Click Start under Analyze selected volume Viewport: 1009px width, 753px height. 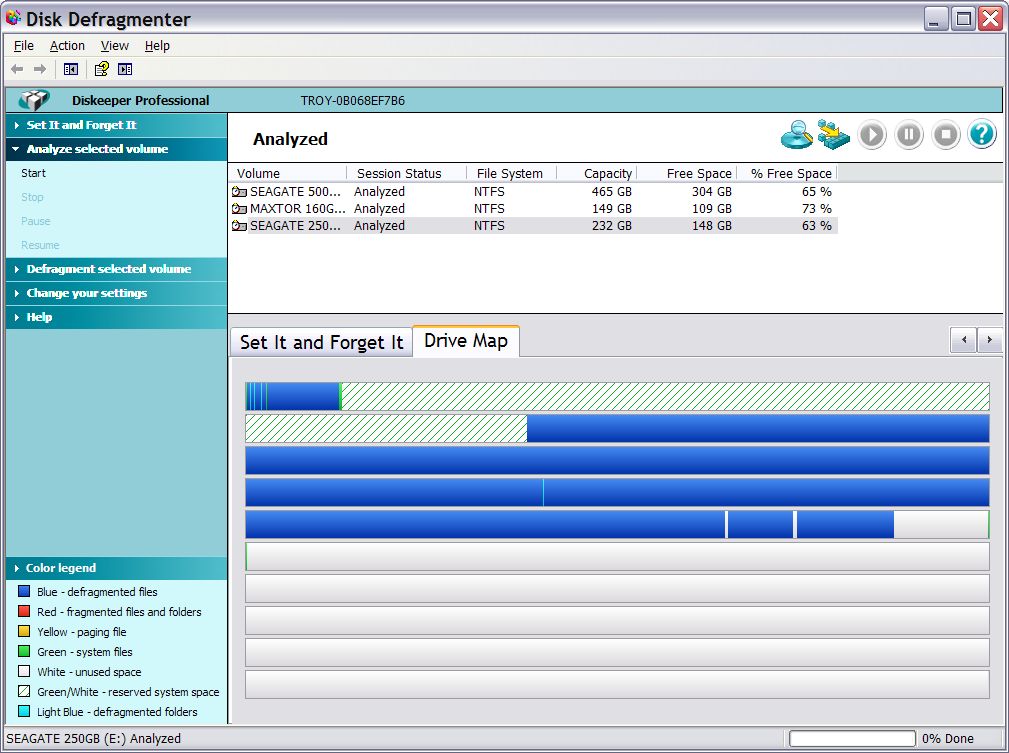(33, 173)
